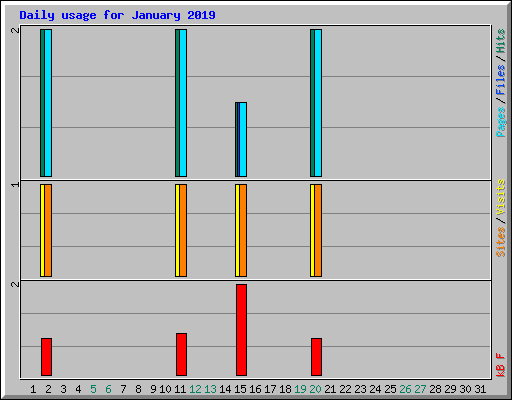Click the red 'KB F' legend label
This screenshot has width=512, height=400.
[501, 365]
